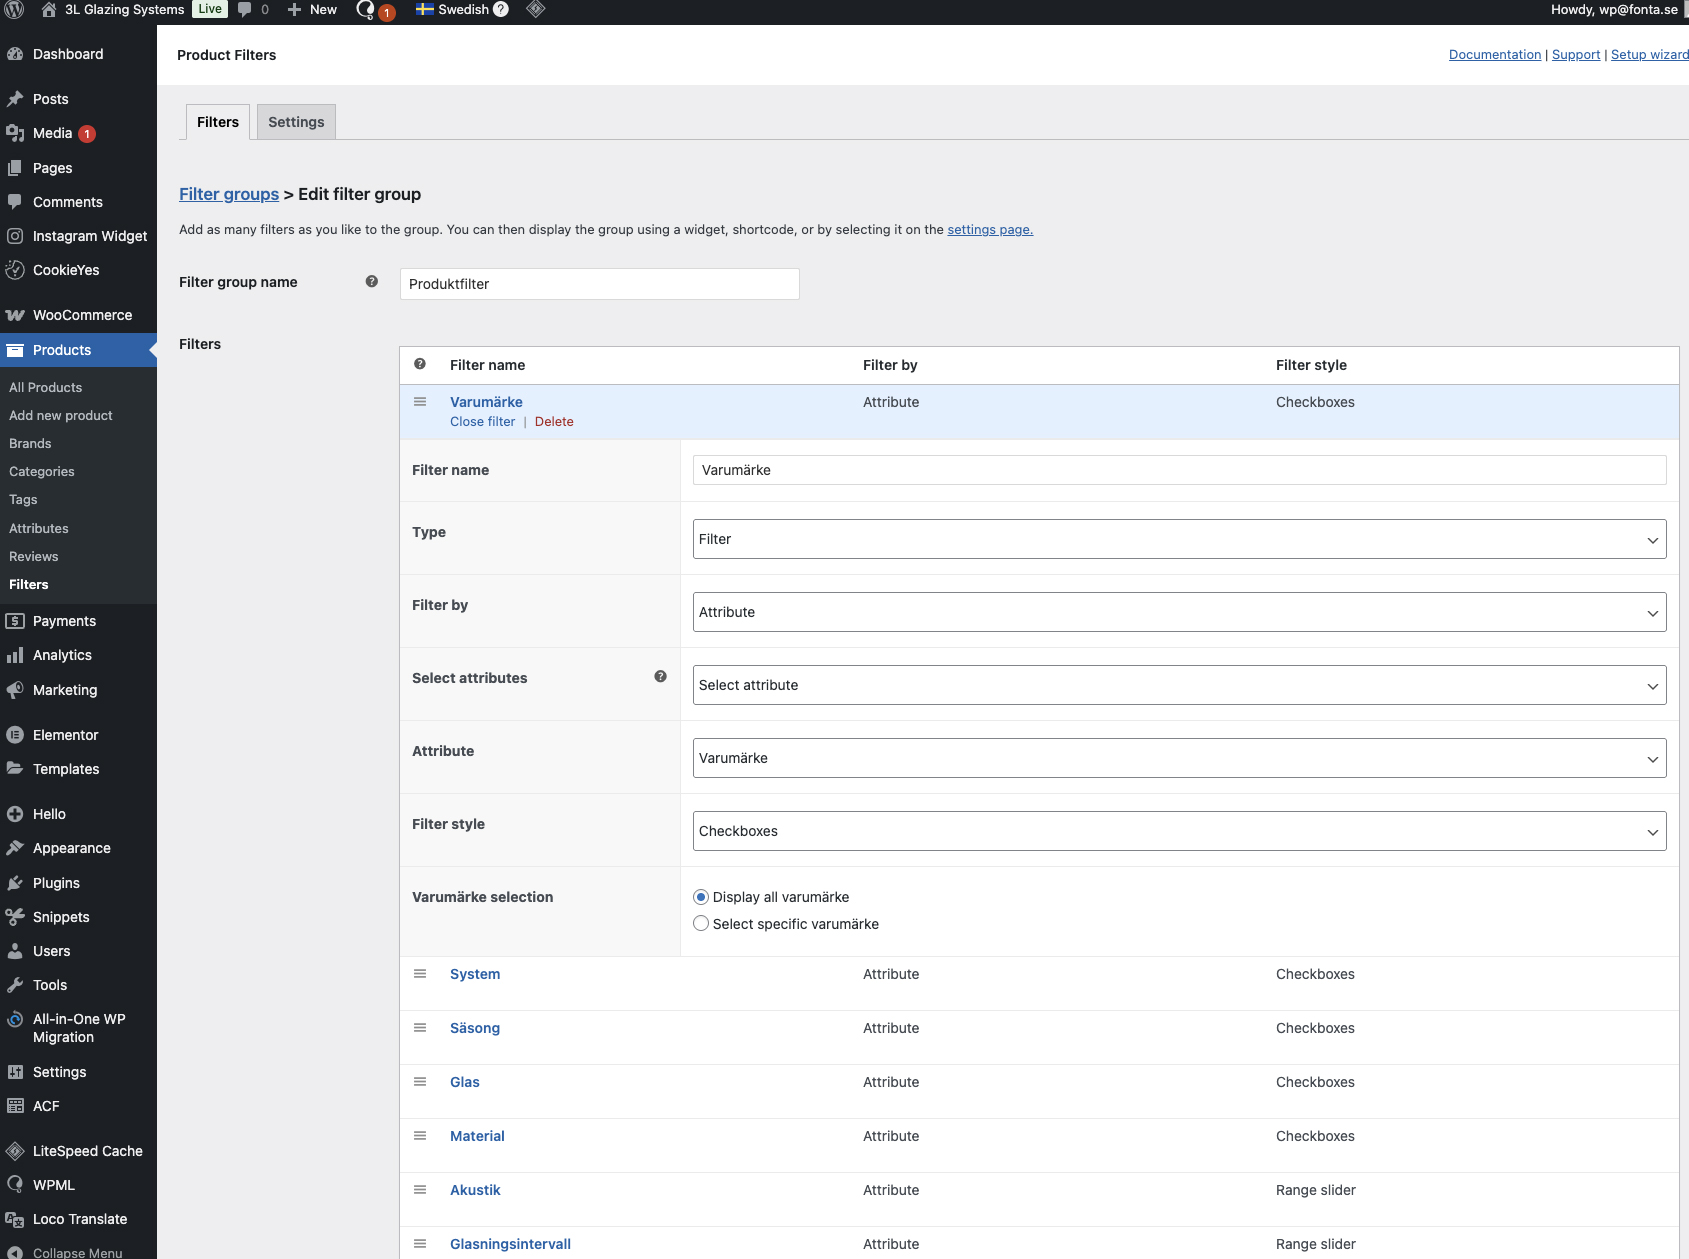1689x1259 pixels.
Task: Click the Delete link under Varumärke
Action: coord(554,422)
